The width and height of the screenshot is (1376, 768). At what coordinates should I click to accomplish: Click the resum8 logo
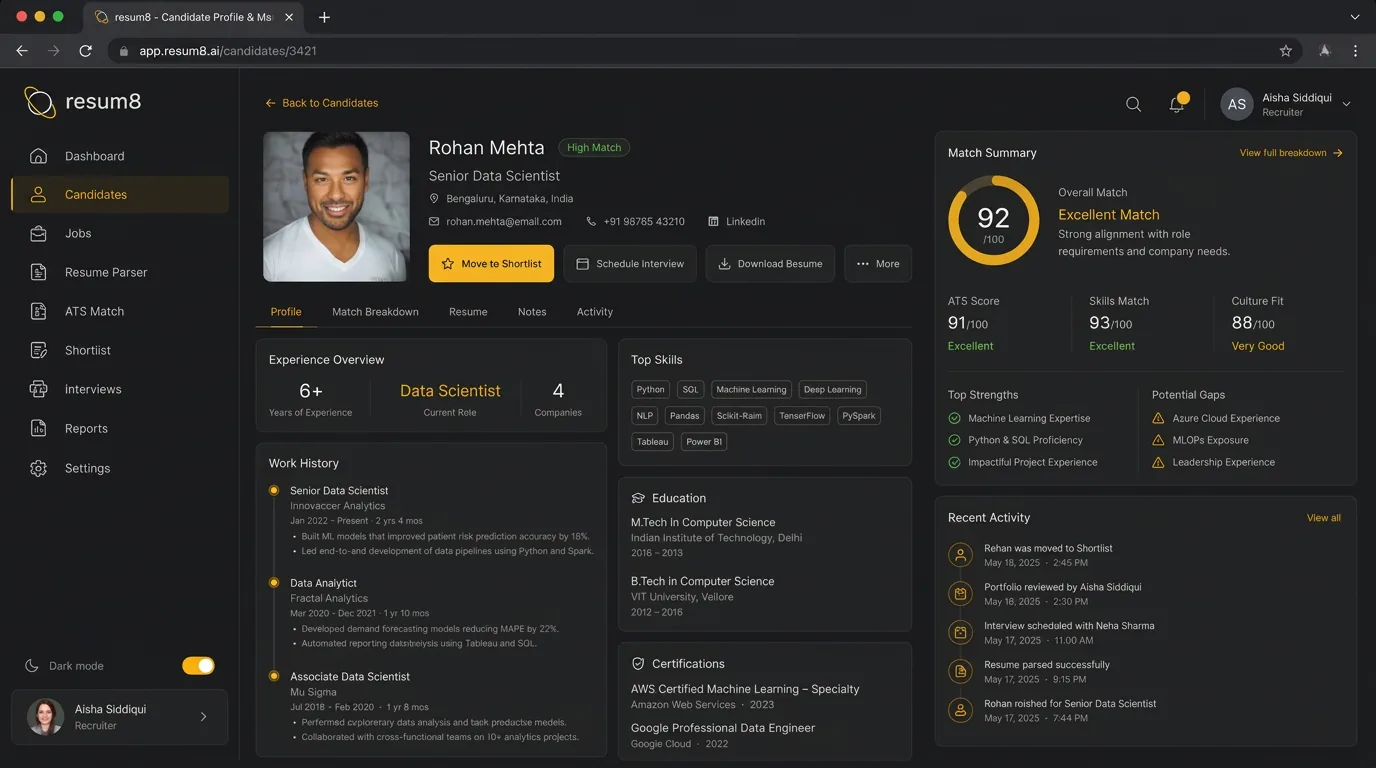coord(83,101)
